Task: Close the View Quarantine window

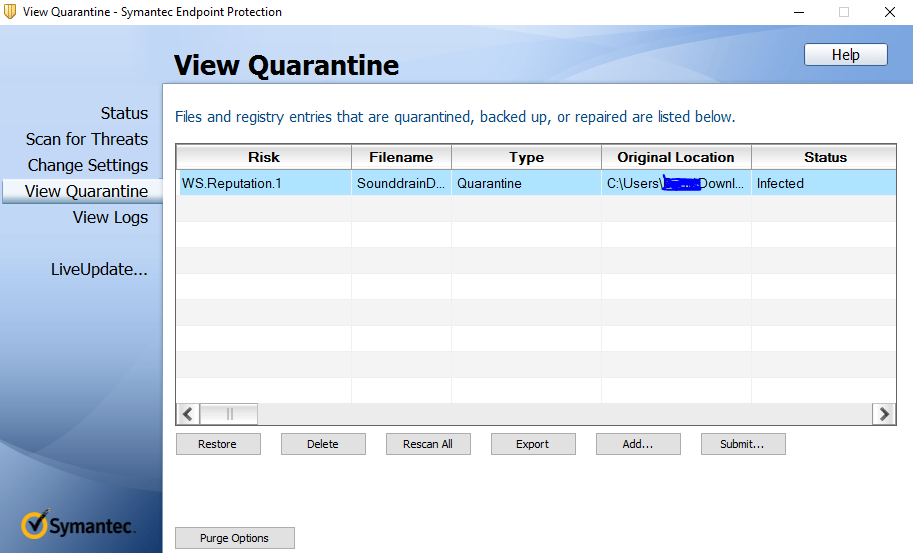Action: coord(890,12)
